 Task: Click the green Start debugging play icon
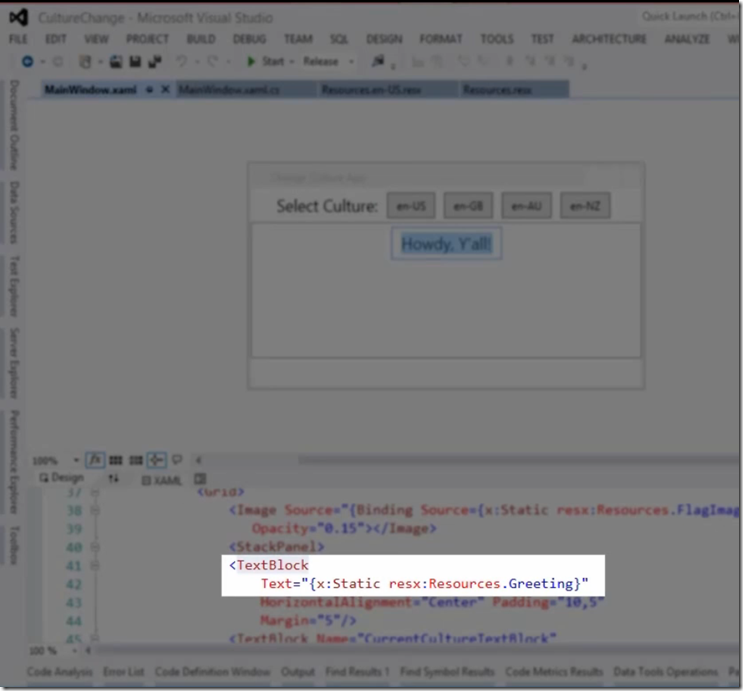click(x=251, y=62)
